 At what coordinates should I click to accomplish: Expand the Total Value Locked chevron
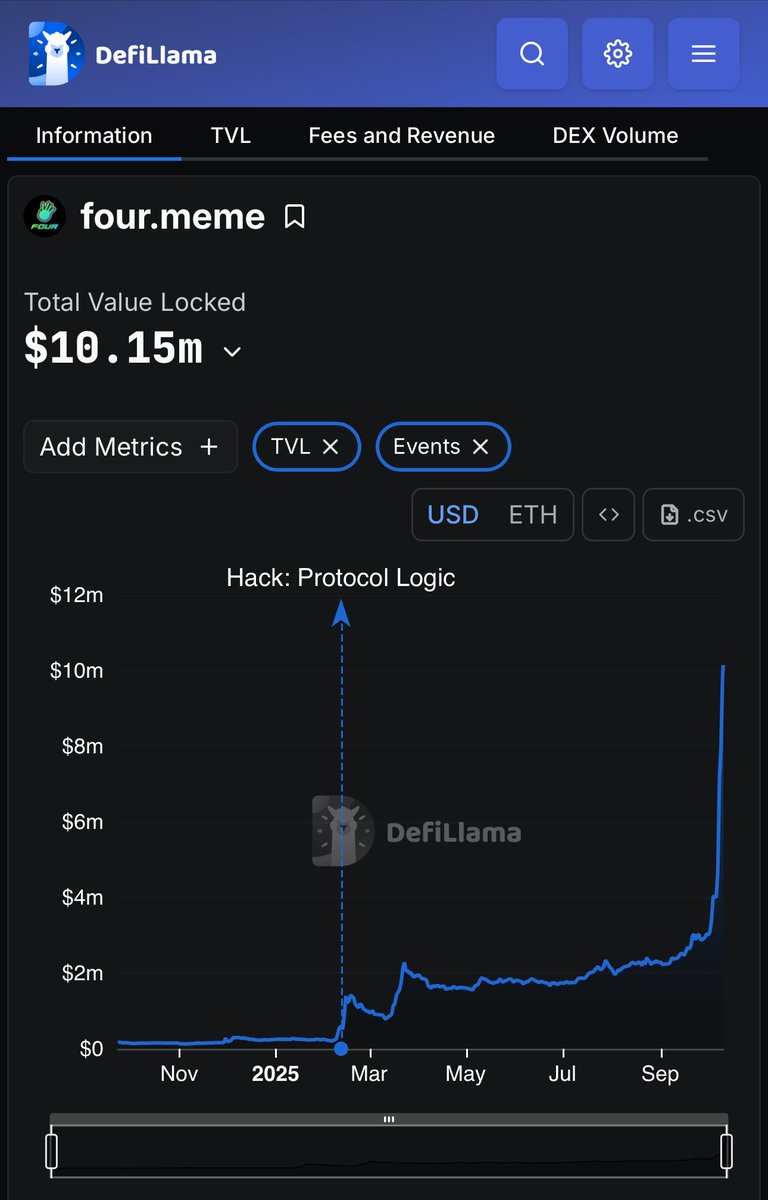tap(232, 352)
